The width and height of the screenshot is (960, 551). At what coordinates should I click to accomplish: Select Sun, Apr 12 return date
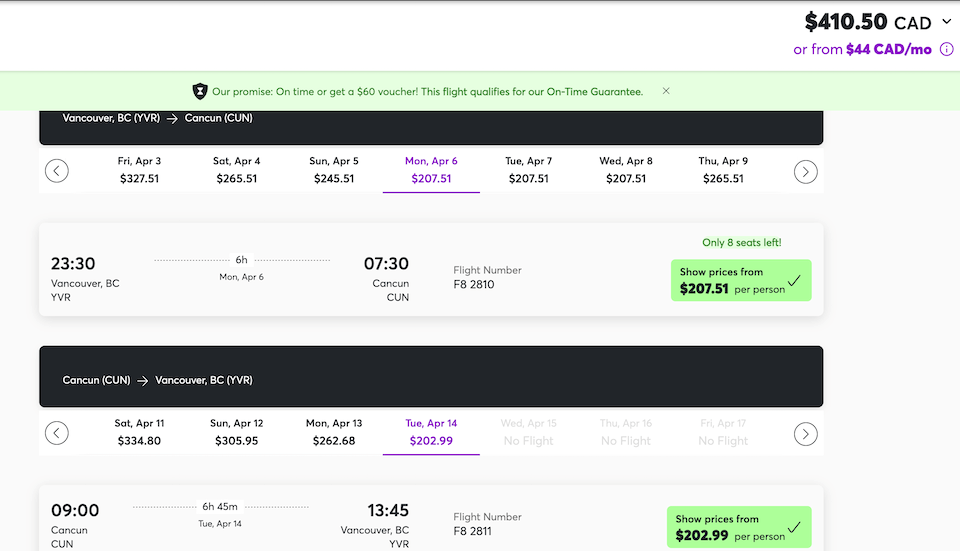pos(237,432)
